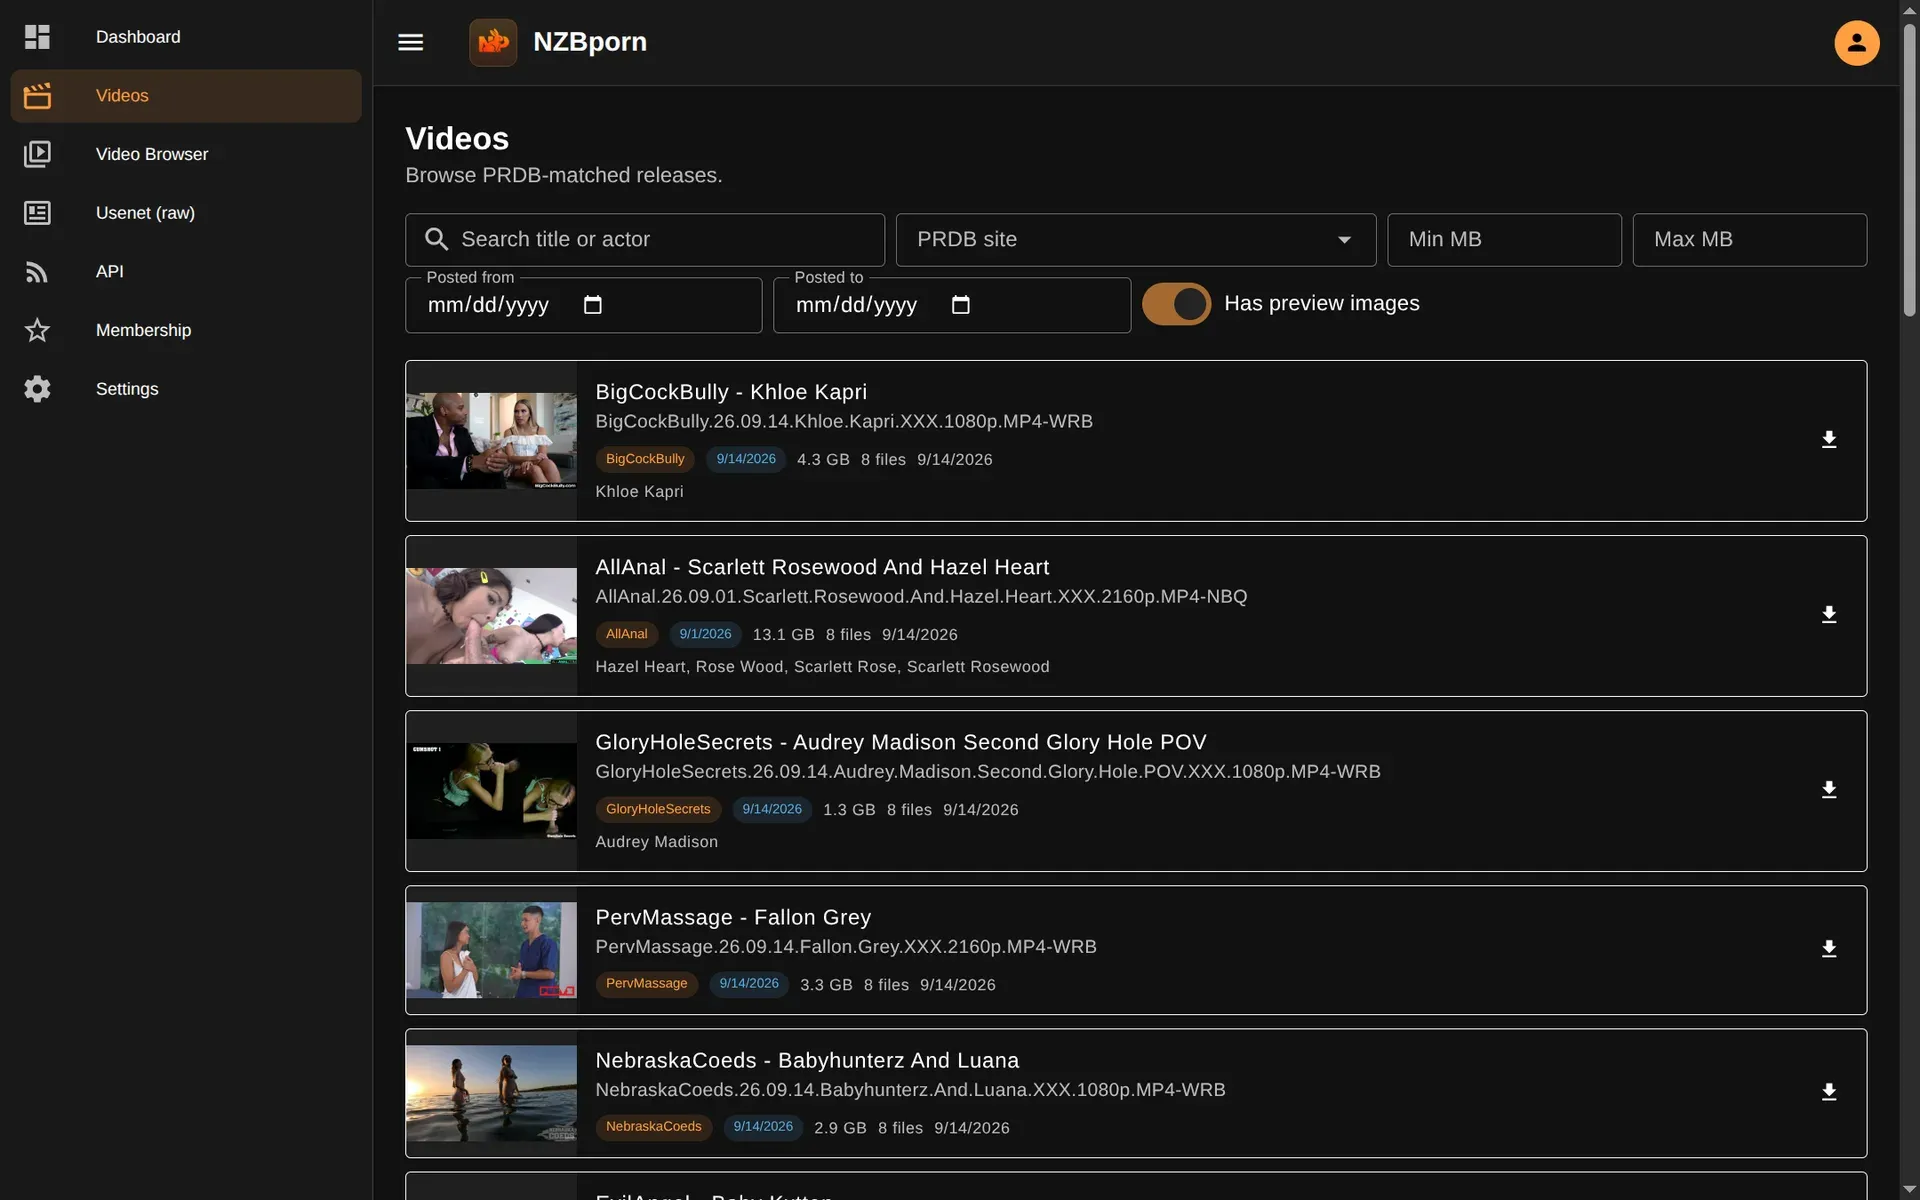
Task: Click the GloryHoleSecrets site chip
Action: coord(658,809)
